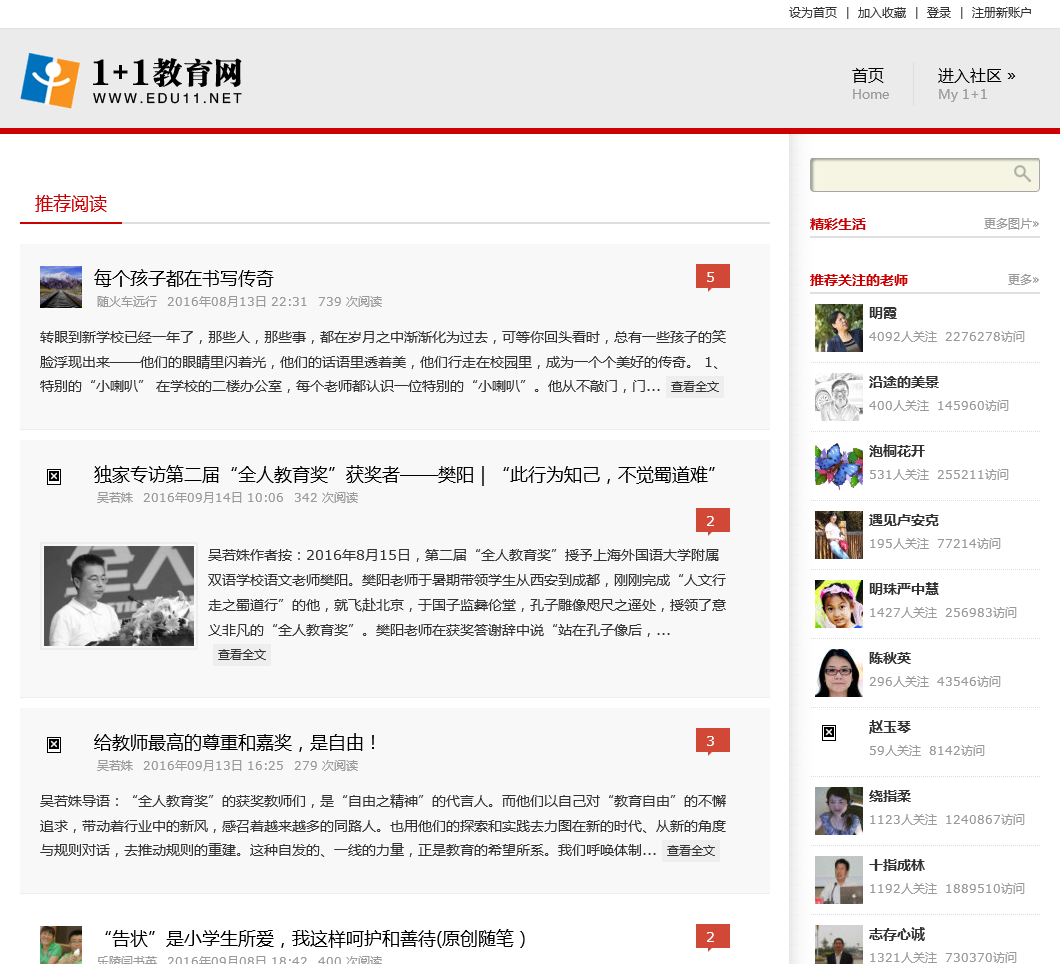Click 加入收藏 in the top bar
The height and width of the screenshot is (964, 1060).
coord(882,13)
